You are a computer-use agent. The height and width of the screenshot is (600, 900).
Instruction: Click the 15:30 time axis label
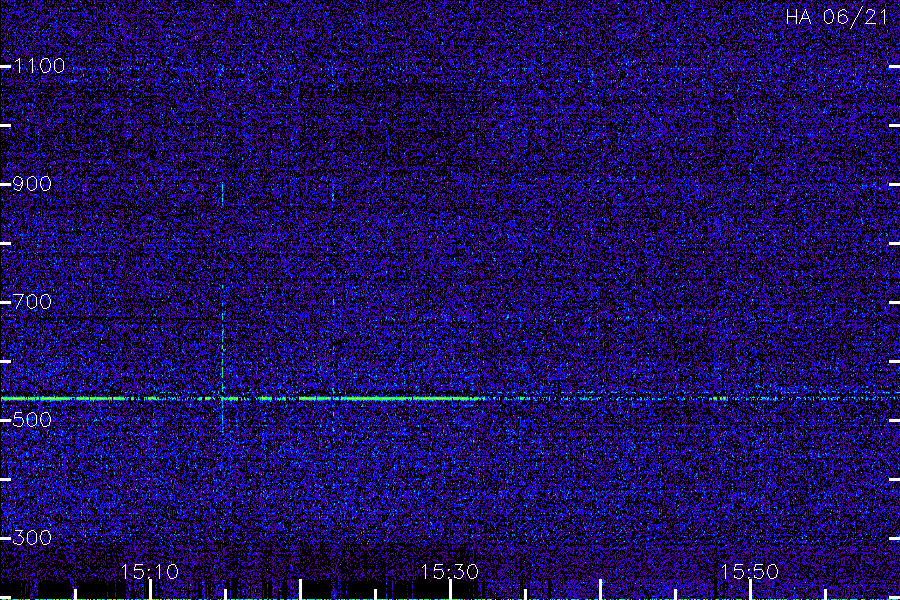click(x=449, y=572)
